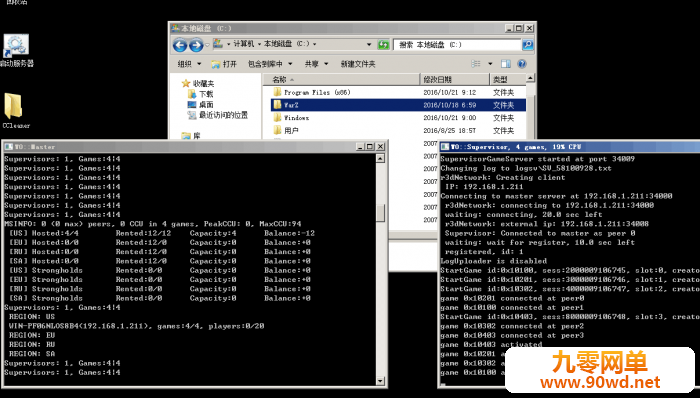Click LogUploader is disabled line in Supervisor
700x398 pixels.
click(493, 261)
